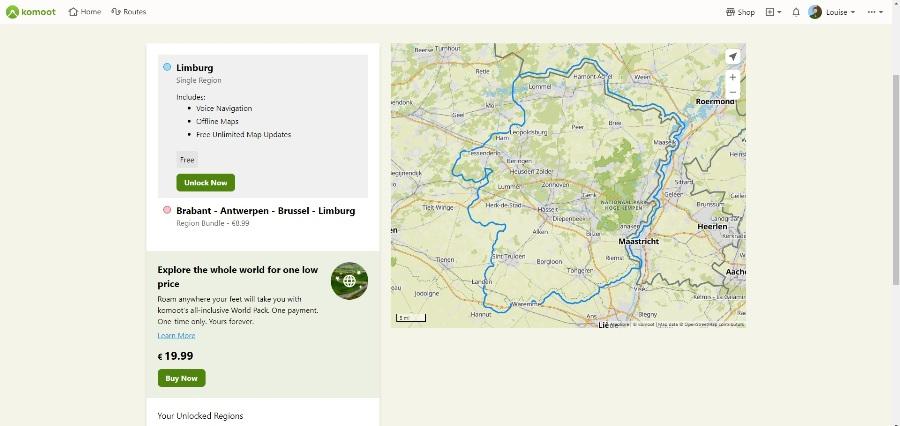900x426 pixels.
Task: Click the Region Bundle - €8.99 text
Action: point(213,223)
